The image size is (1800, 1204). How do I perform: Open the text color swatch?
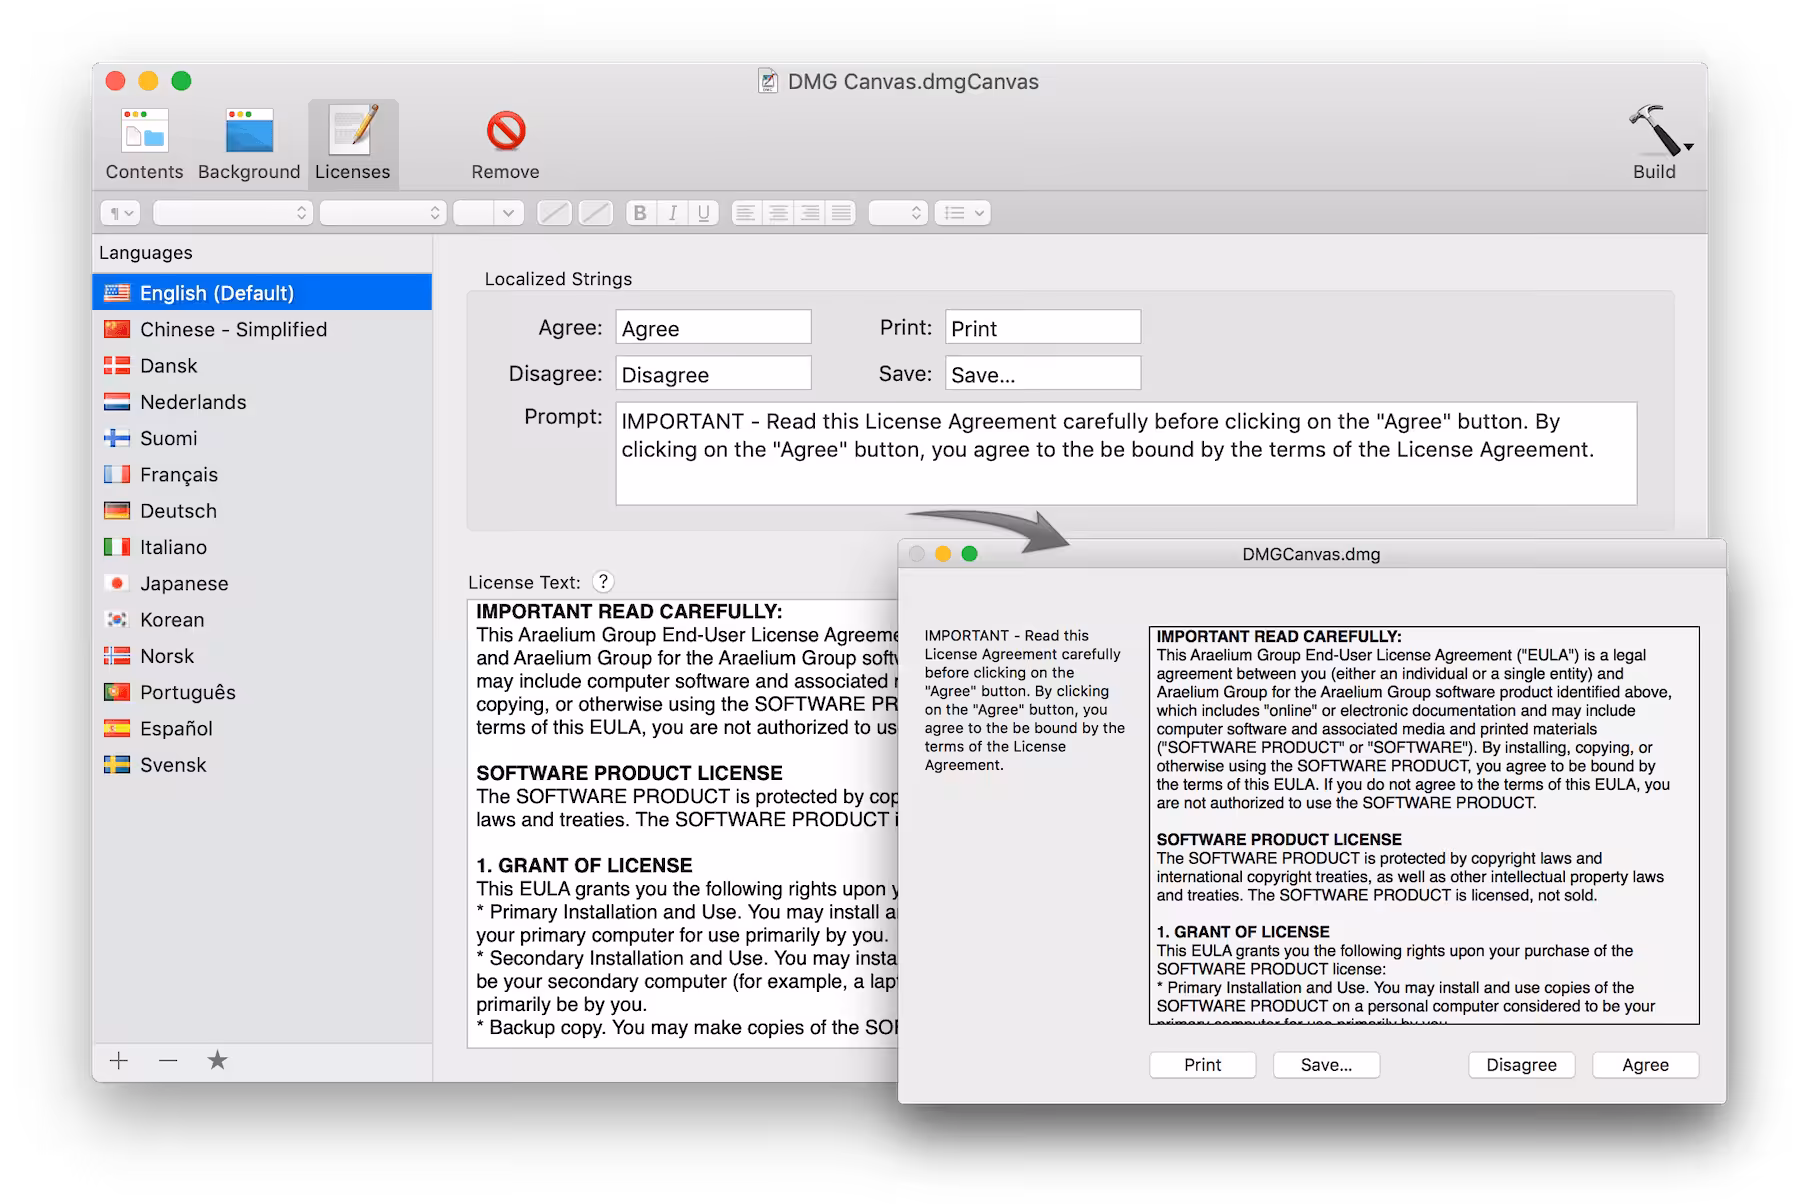554,213
